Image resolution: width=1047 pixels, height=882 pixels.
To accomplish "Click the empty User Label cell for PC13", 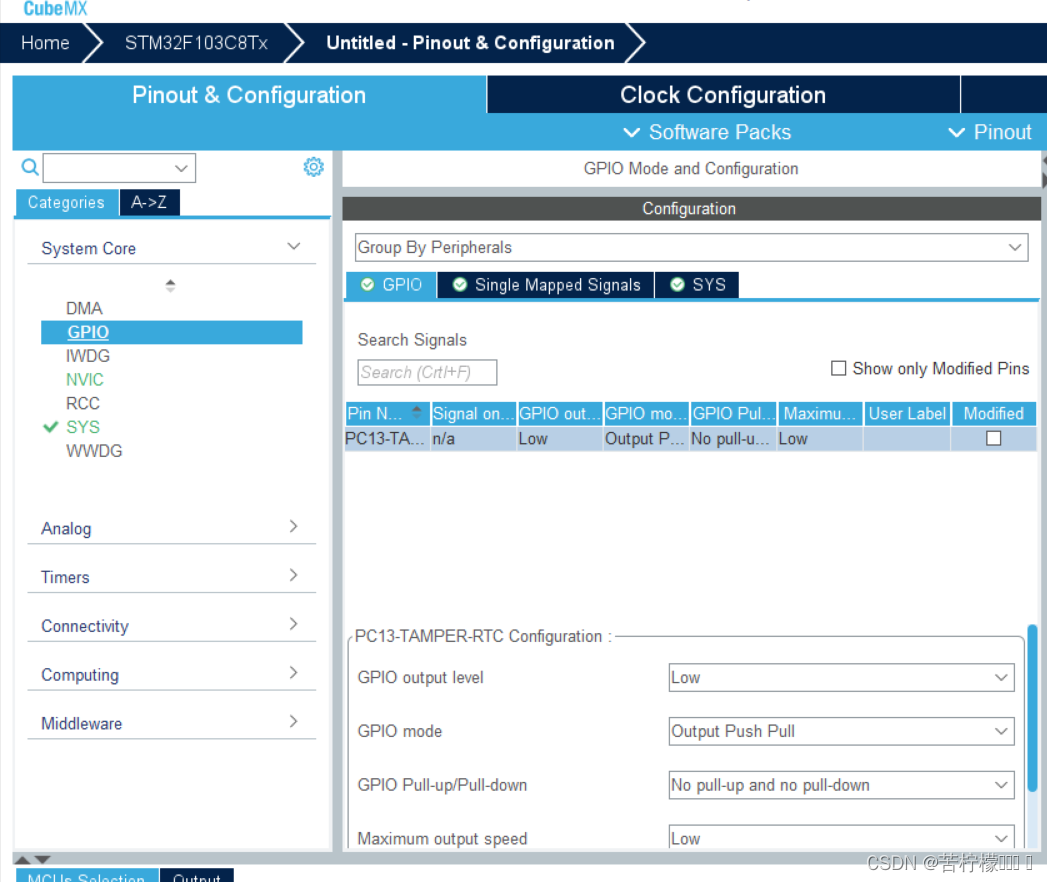I will click(907, 439).
